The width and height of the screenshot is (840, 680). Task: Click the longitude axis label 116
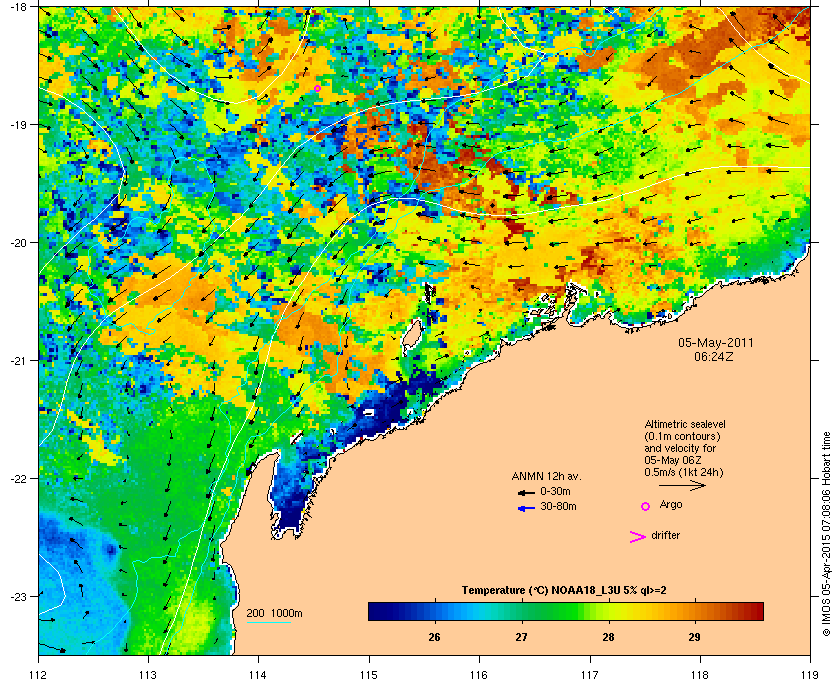(x=479, y=674)
